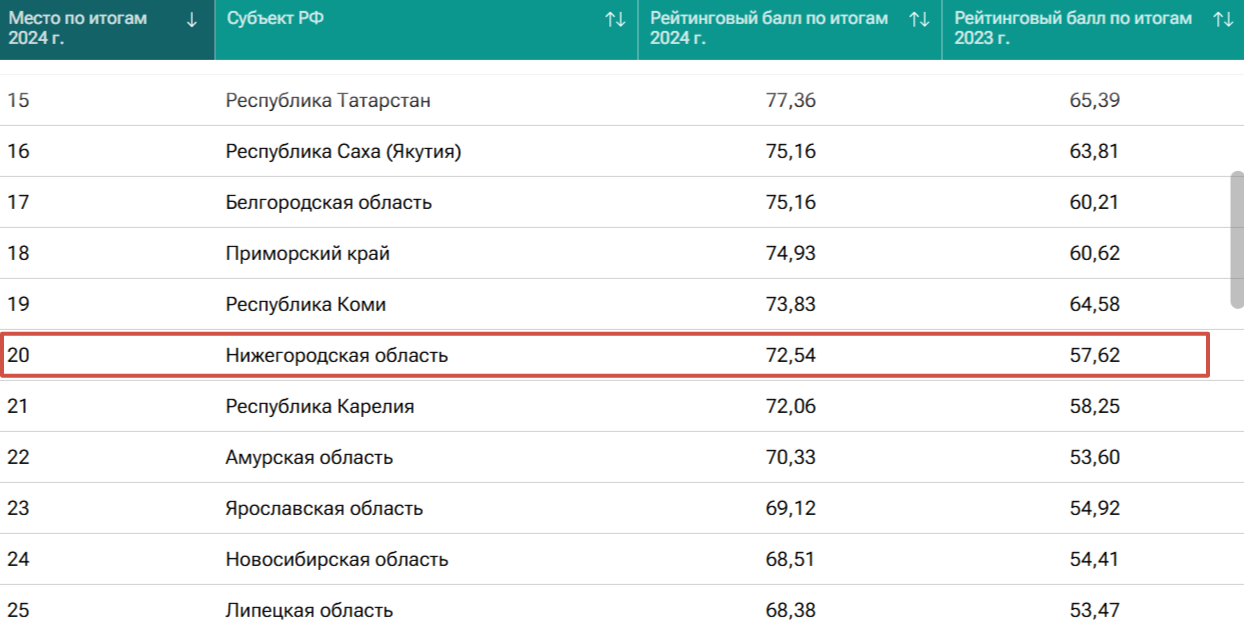Choose the Новосибирская область row name

pos(336,560)
